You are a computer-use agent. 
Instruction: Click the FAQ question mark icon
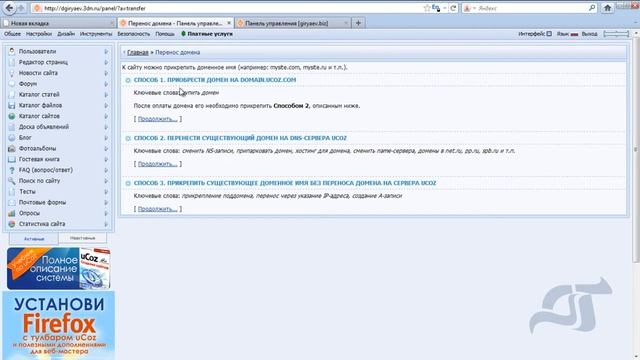[x=12, y=170]
